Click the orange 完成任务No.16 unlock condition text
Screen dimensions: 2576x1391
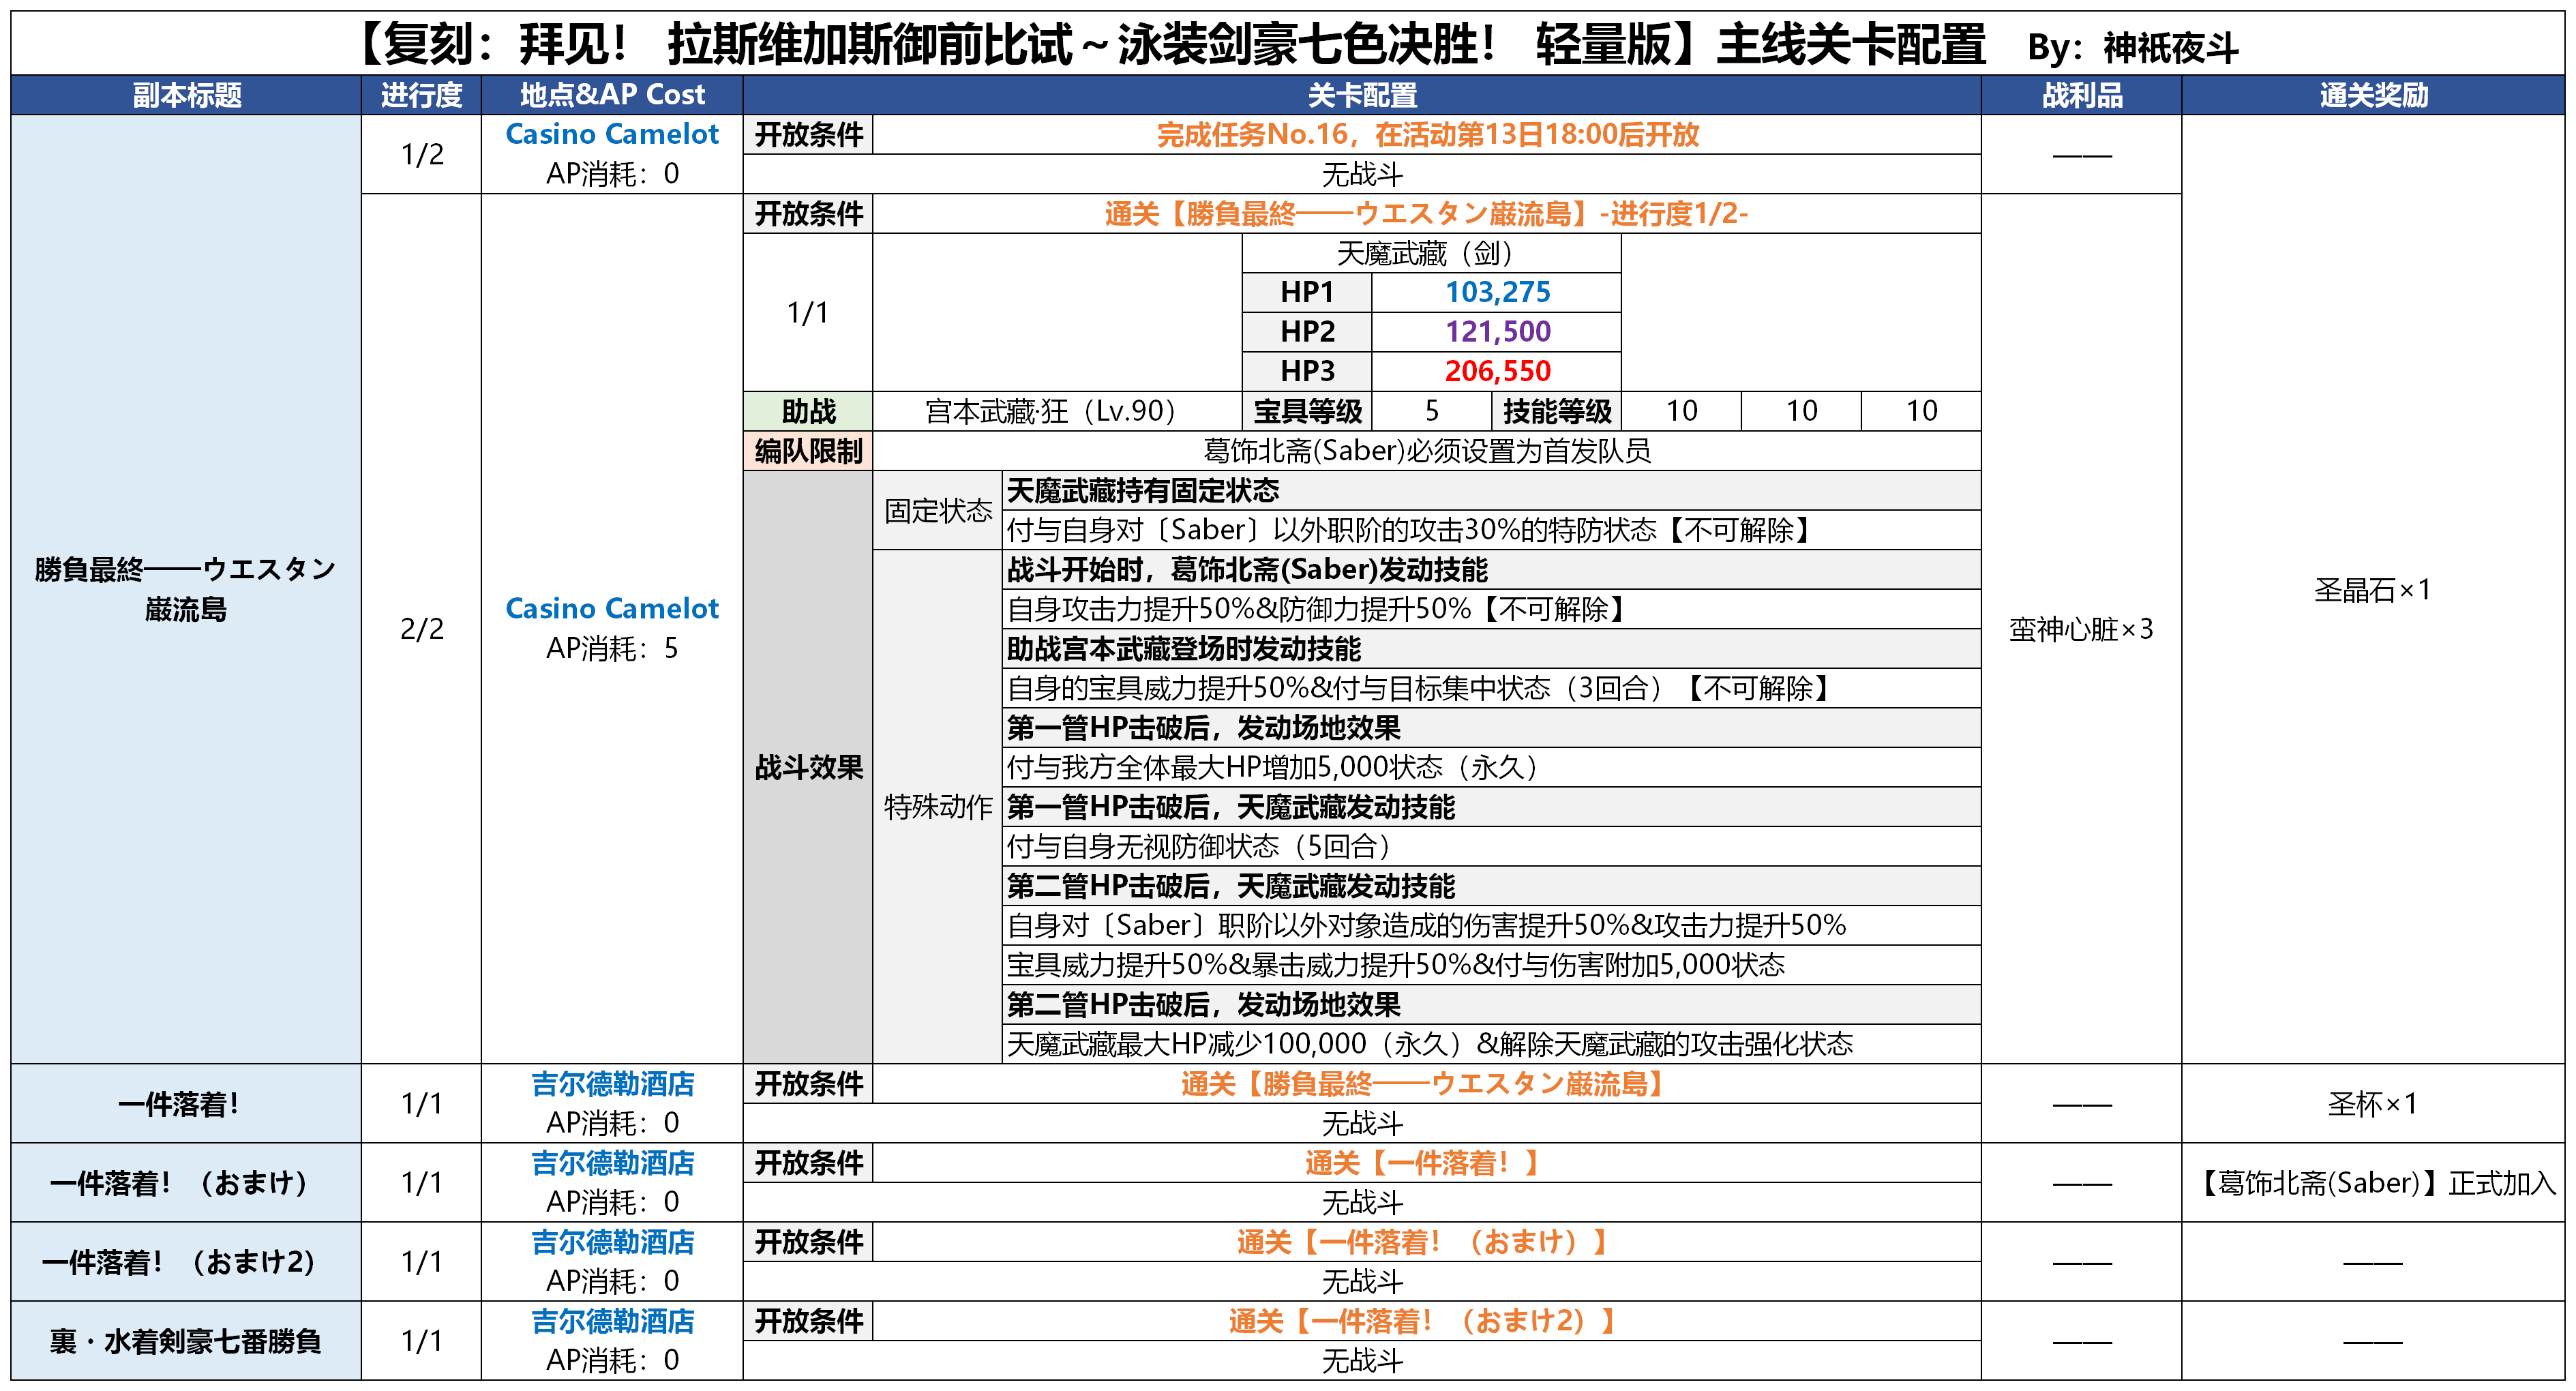pos(1427,135)
